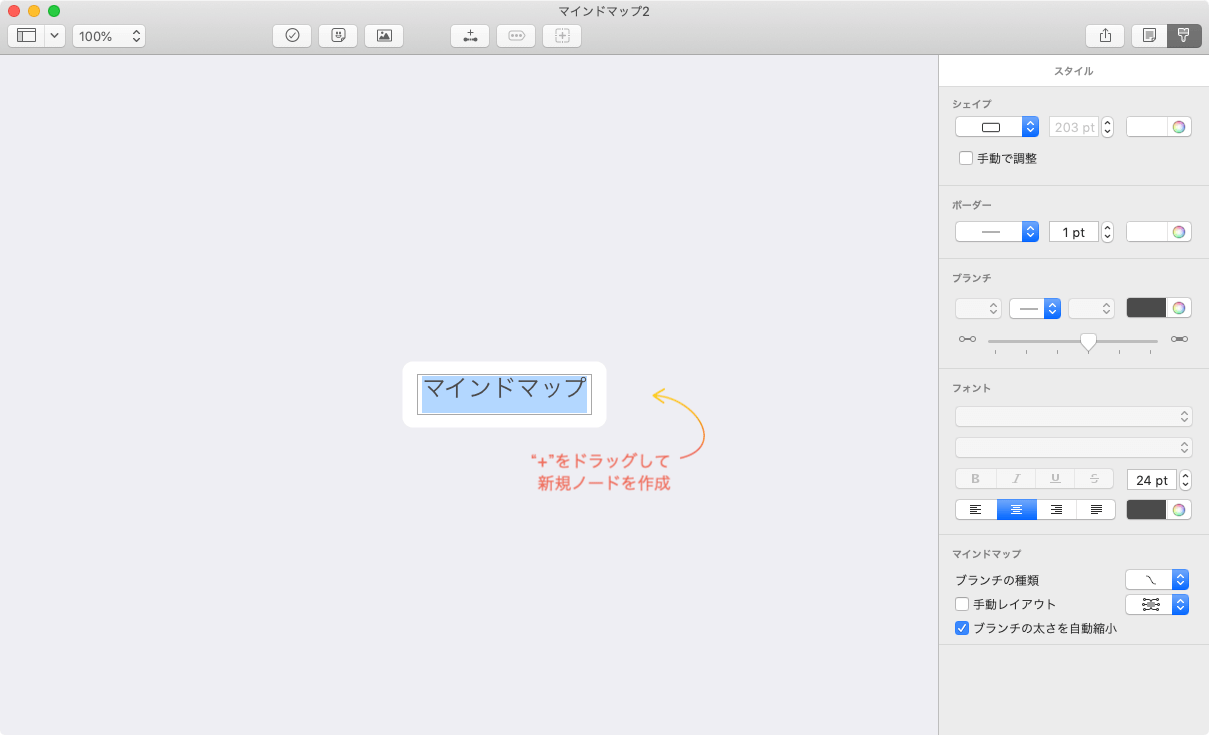Open the 100% zoom level dropdown
Viewport: 1209px width, 735px height.
[109, 36]
